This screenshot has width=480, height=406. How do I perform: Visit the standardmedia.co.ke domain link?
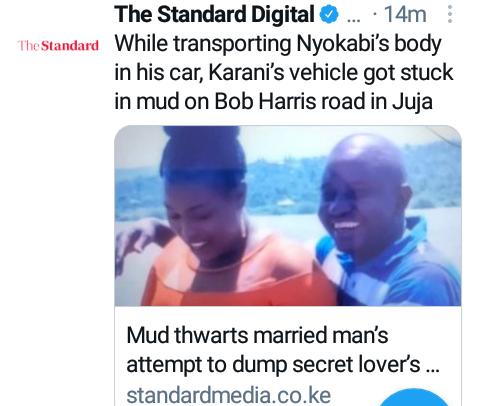[x=229, y=396]
